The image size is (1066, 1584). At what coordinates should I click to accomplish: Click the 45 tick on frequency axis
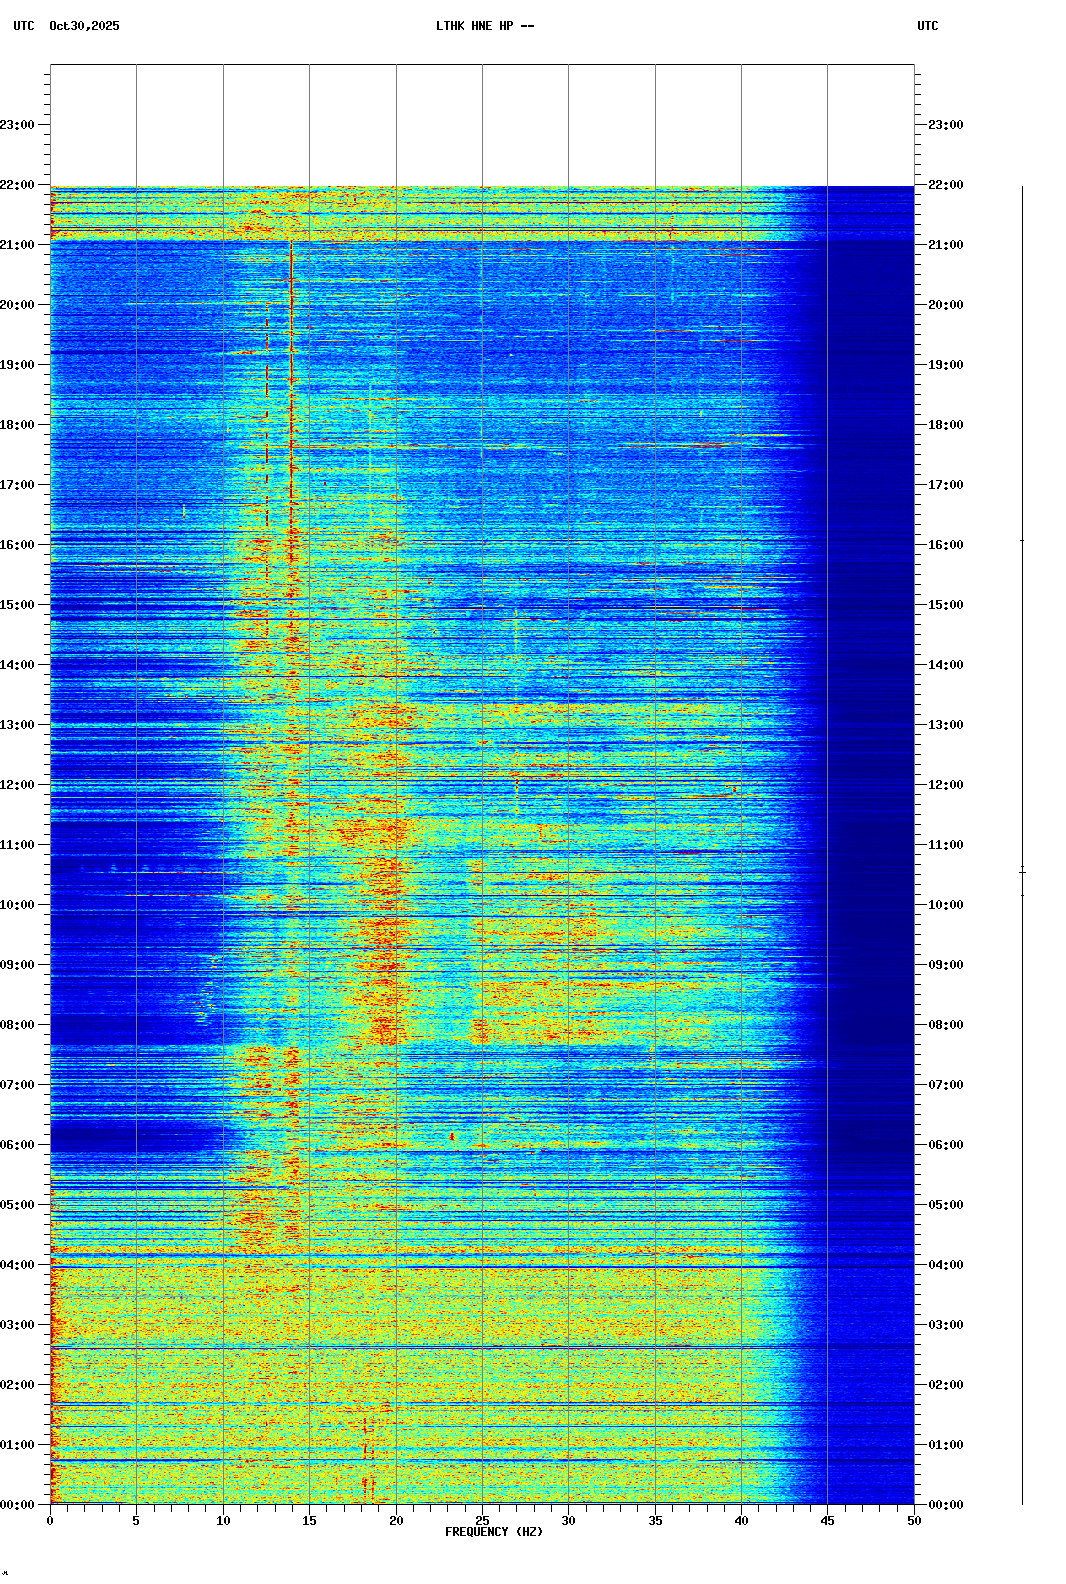(x=827, y=1521)
